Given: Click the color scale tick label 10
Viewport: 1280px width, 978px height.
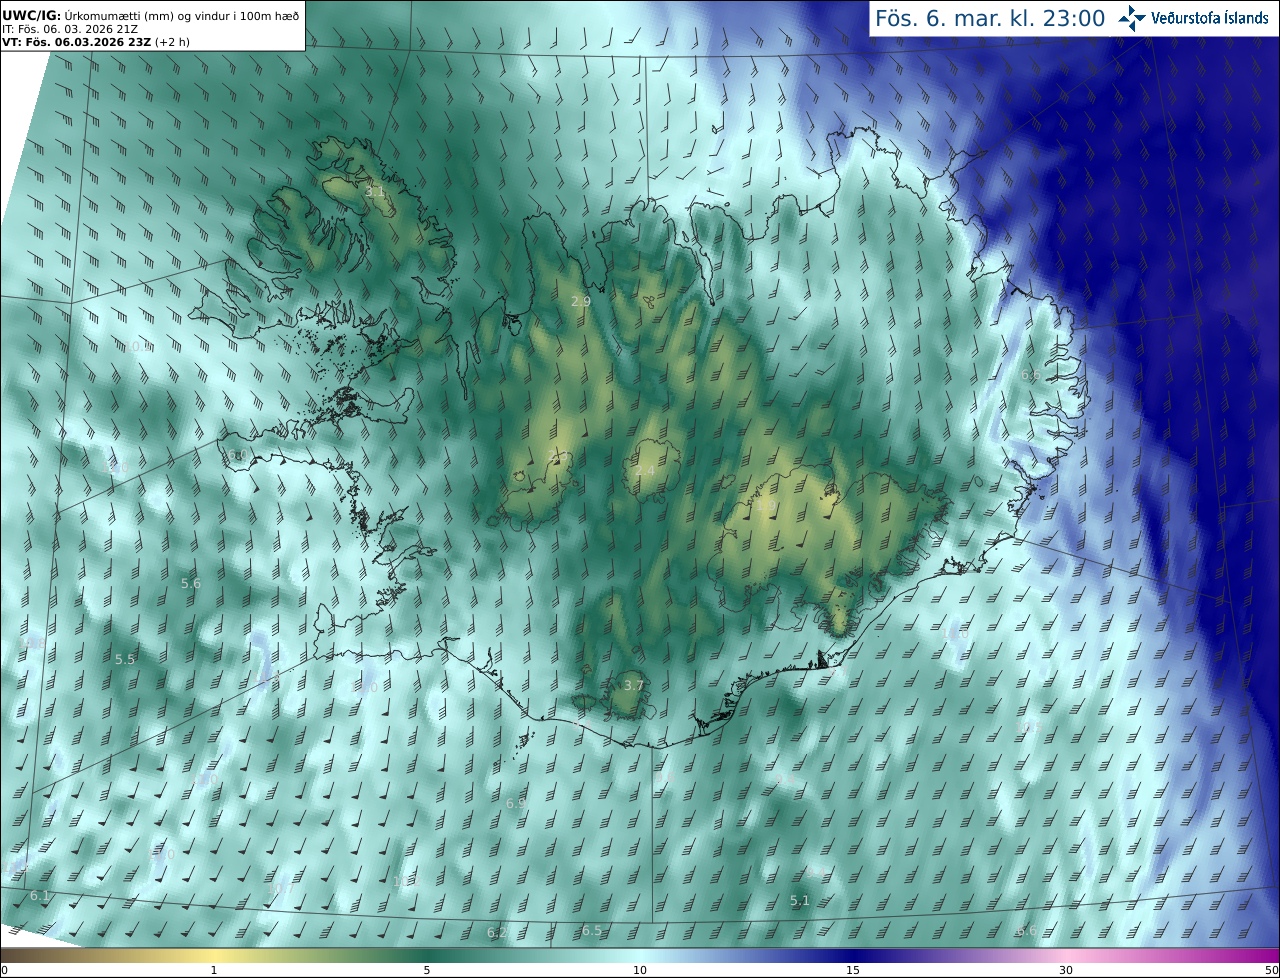Looking at the screenshot, I should tap(640, 970).
